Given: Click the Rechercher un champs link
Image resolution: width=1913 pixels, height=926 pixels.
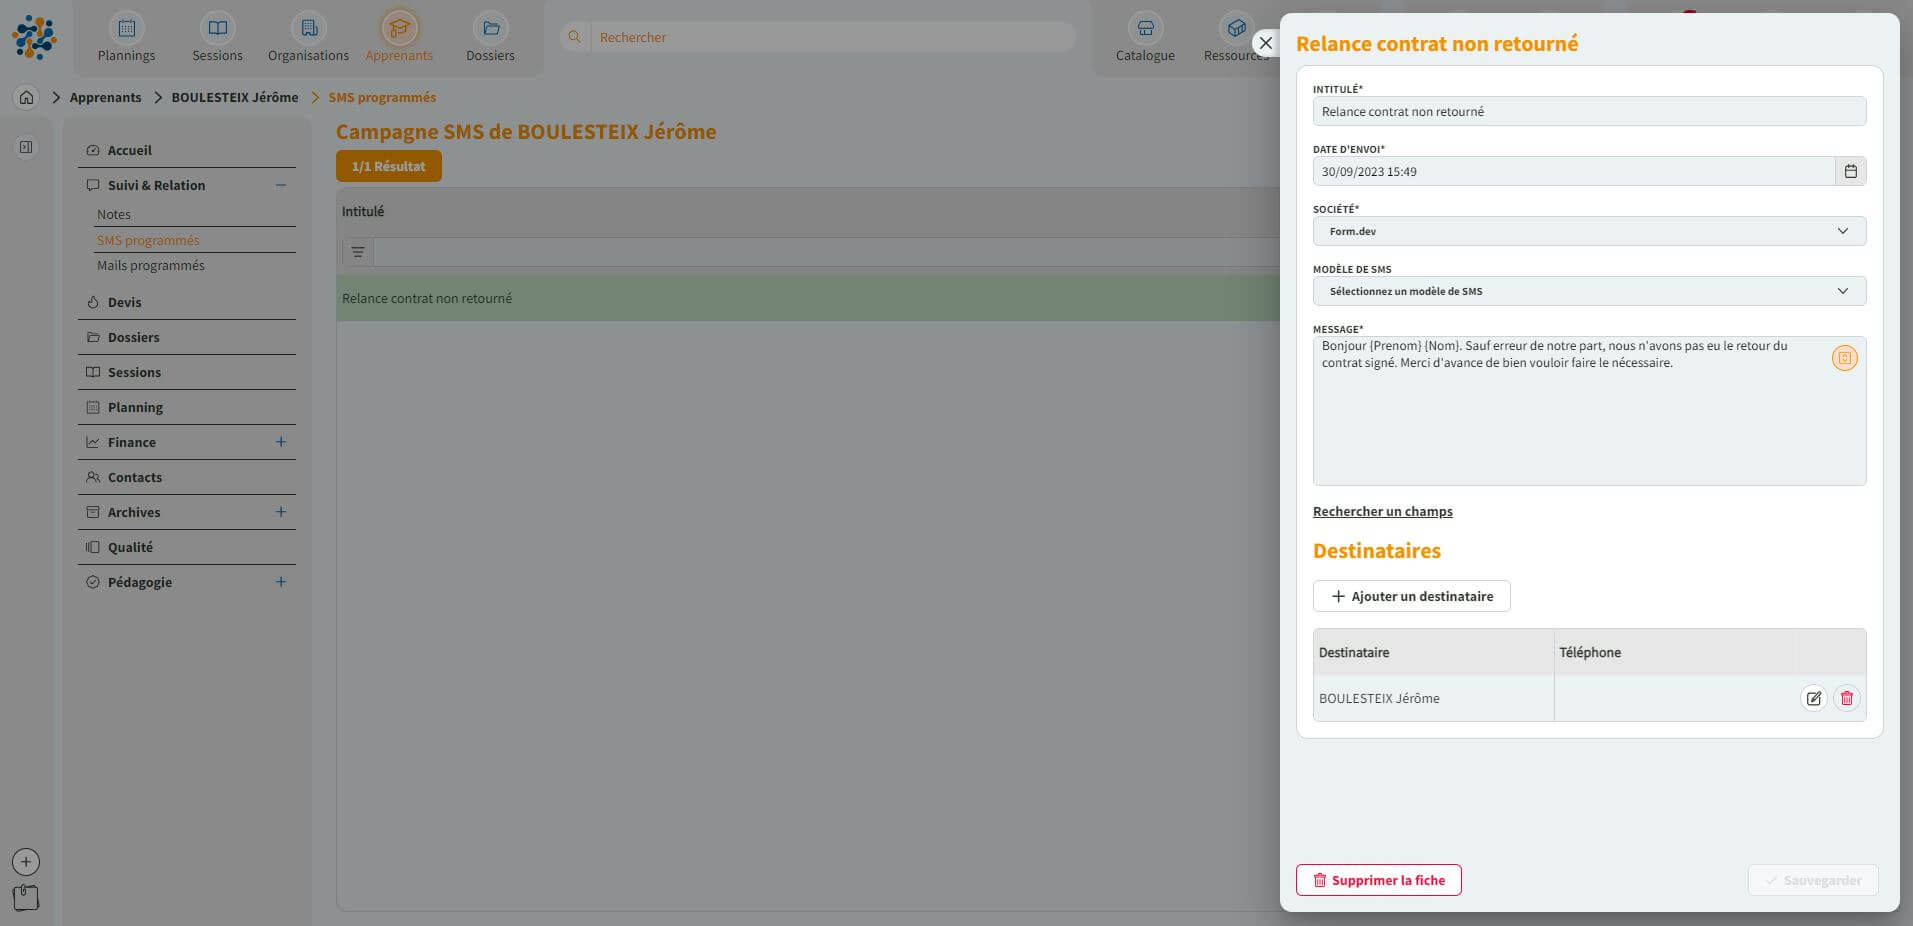Looking at the screenshot, I should [x=1382, y=511].
